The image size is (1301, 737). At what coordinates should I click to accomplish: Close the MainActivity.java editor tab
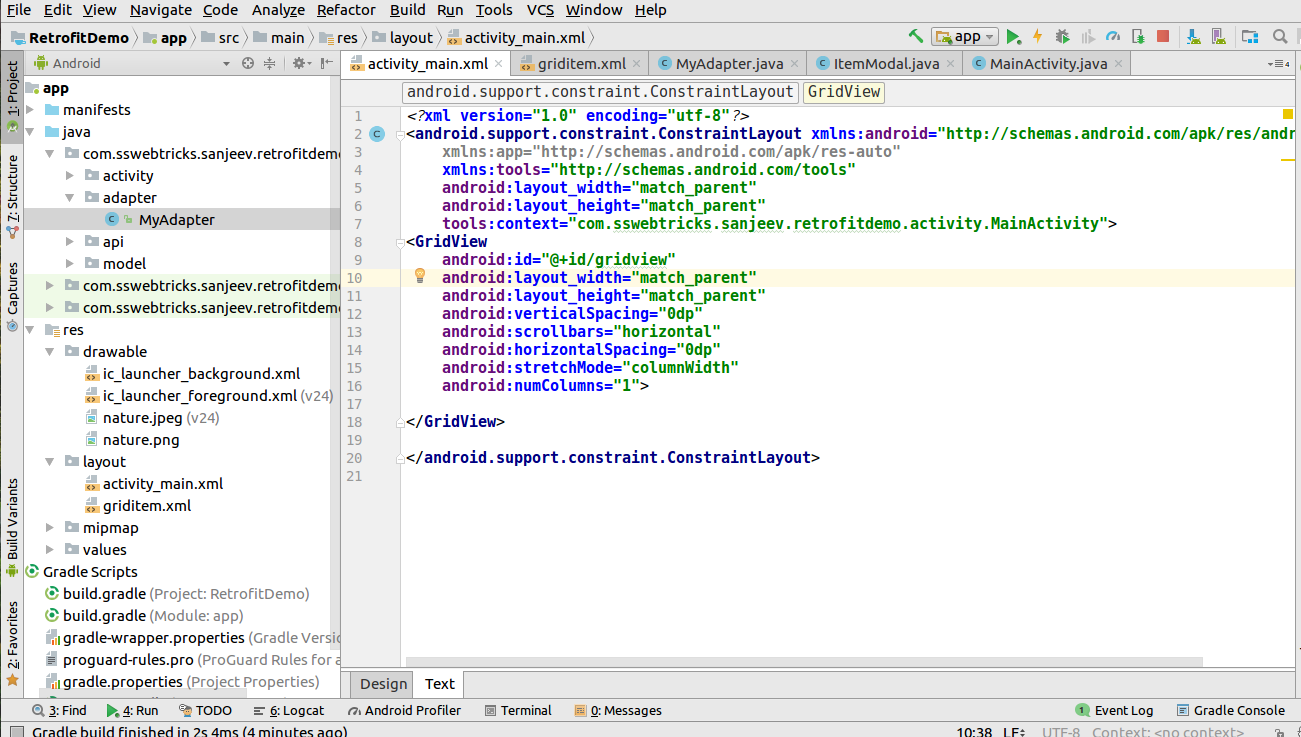(1119, 63)
